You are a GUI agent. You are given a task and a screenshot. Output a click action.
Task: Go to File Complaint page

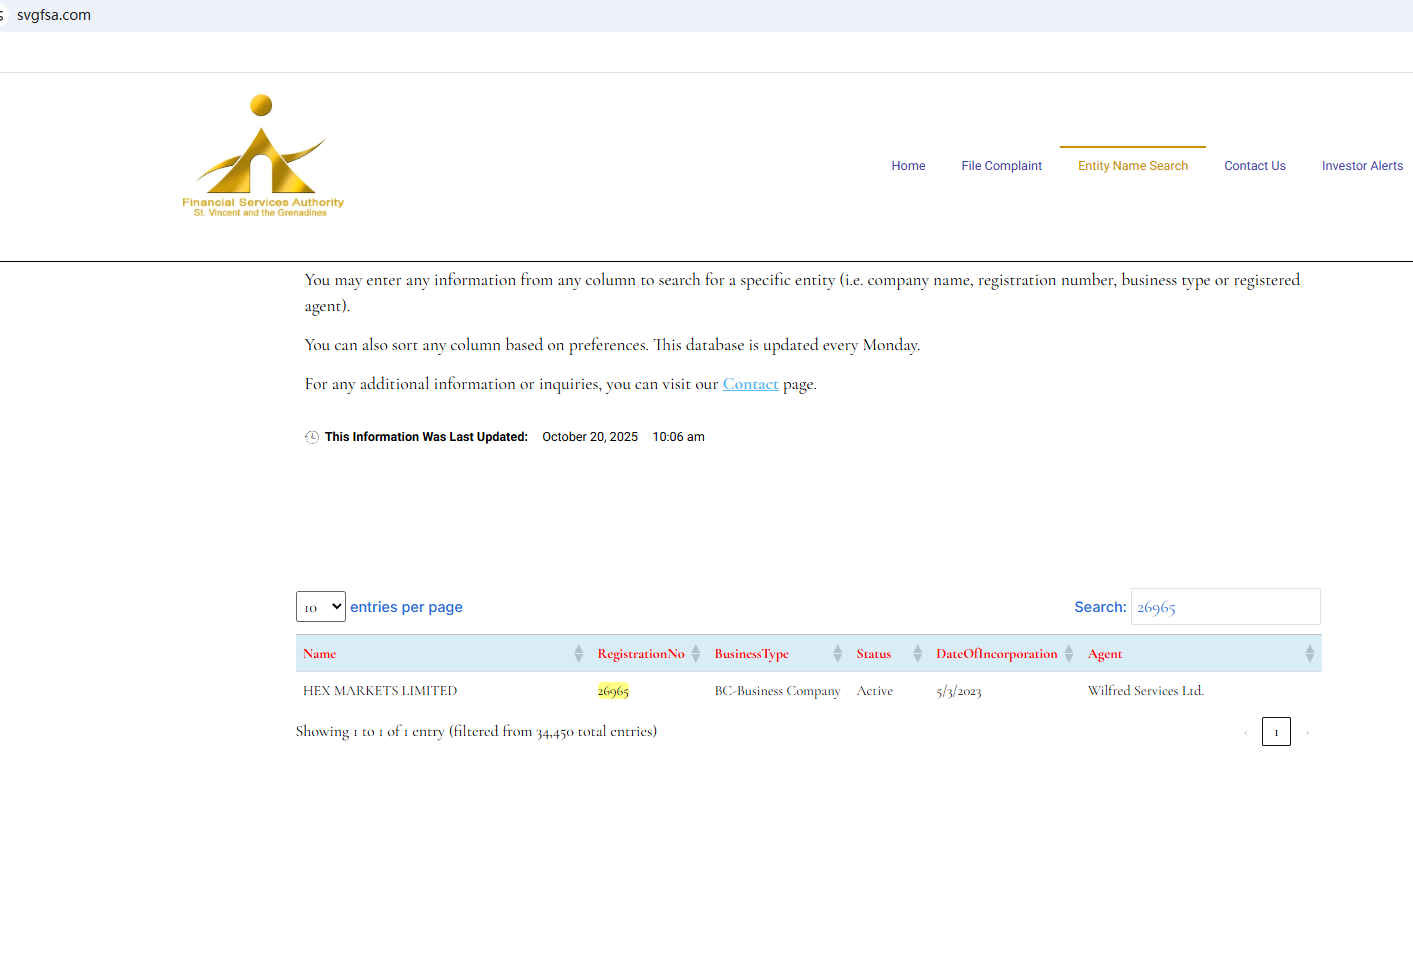[1001, 166]
